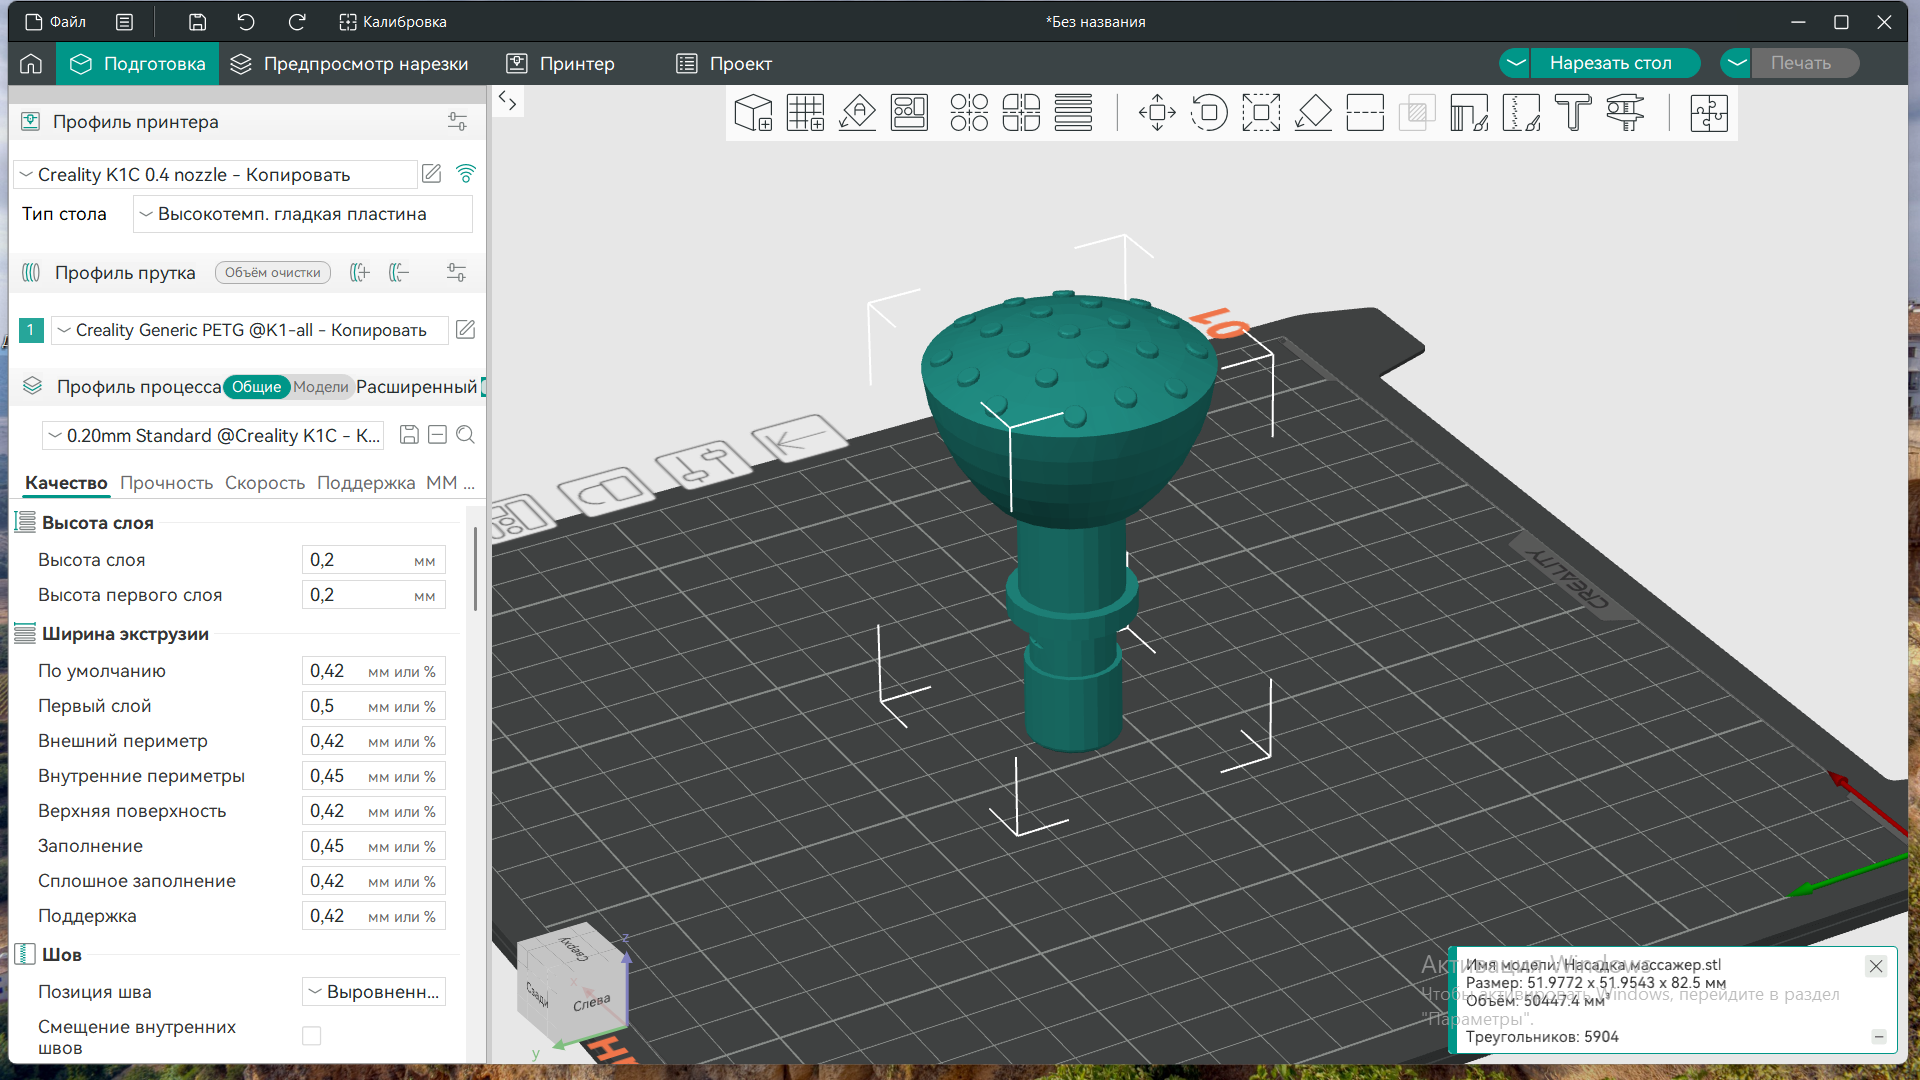The width and height of the screenshot is (1920, 1080).
Task: Open the Creality K1C printer preset dropdown
Action: coord(215,175)
